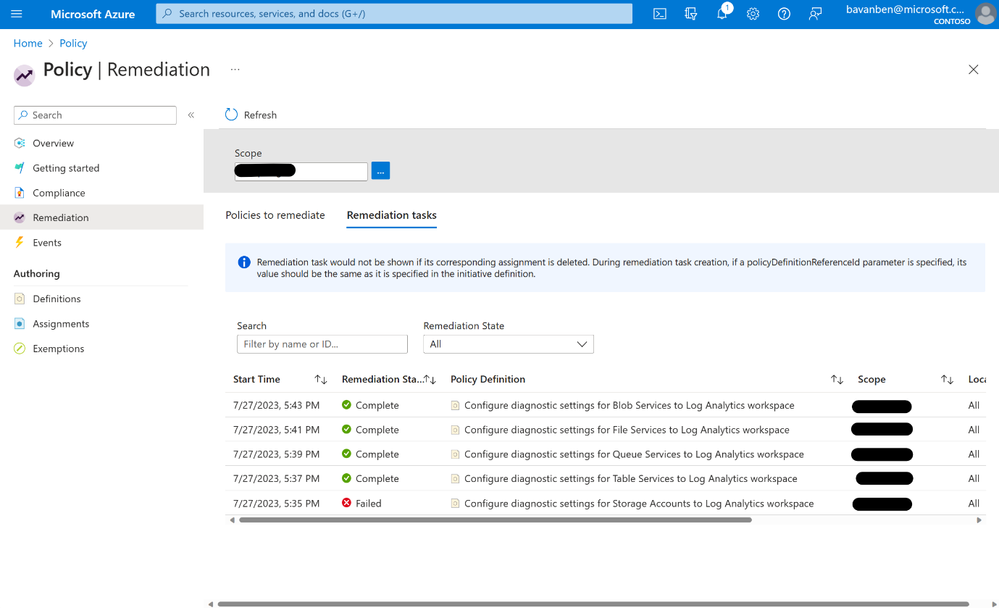Open Cloud Shell from top bar
Viewport: 999px width, 608px height.
(659, 13)
